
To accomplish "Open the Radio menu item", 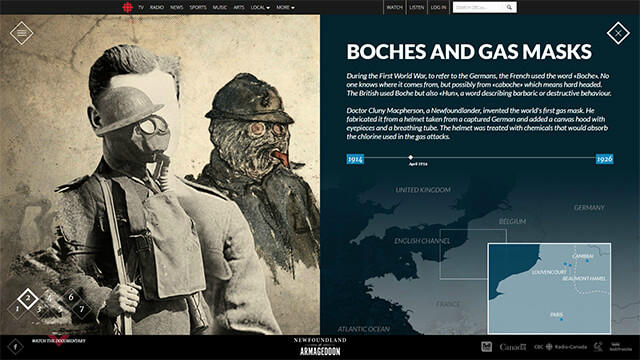I will point(157,7).
